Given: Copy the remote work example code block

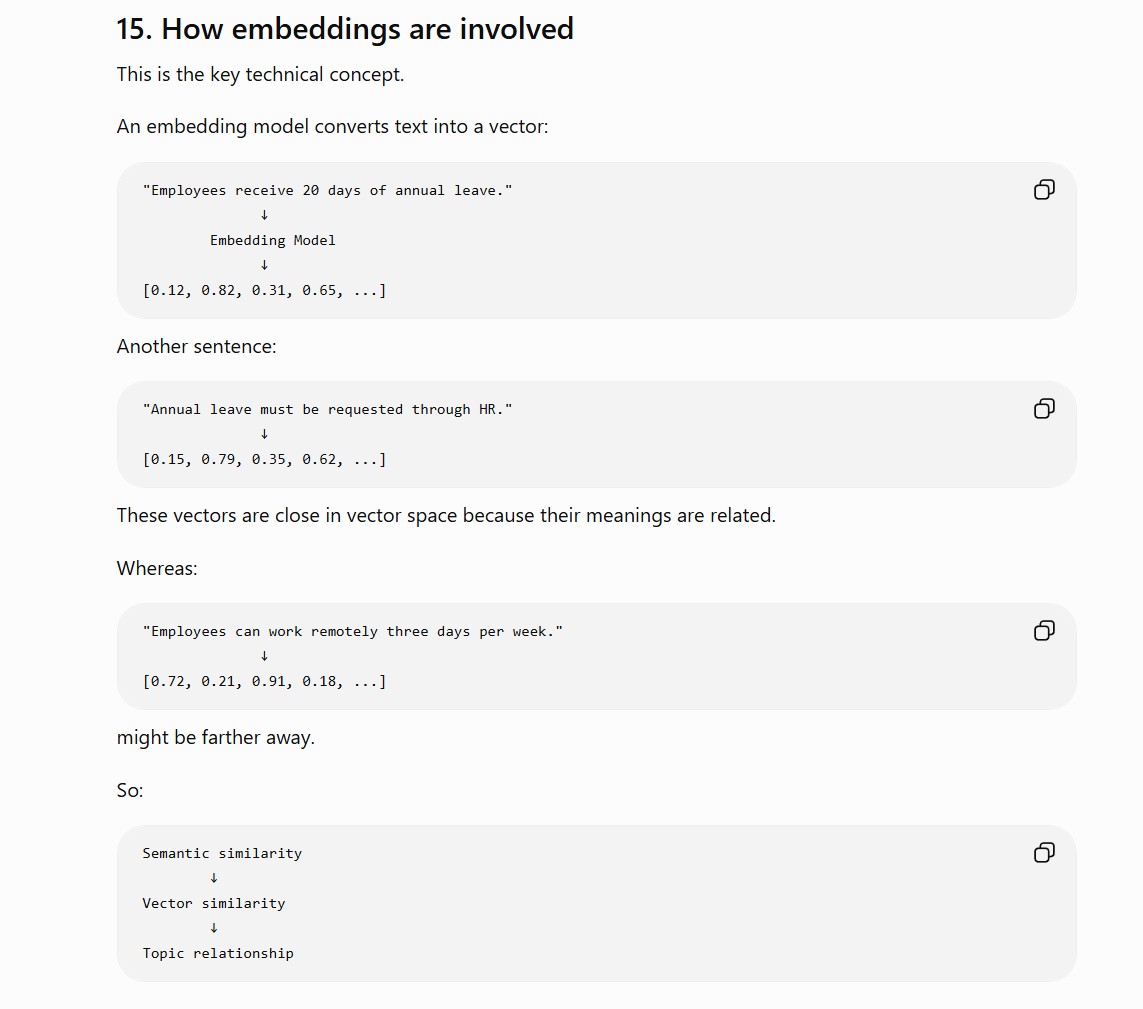Looking at the screenshot, I should coord(1044,631).
